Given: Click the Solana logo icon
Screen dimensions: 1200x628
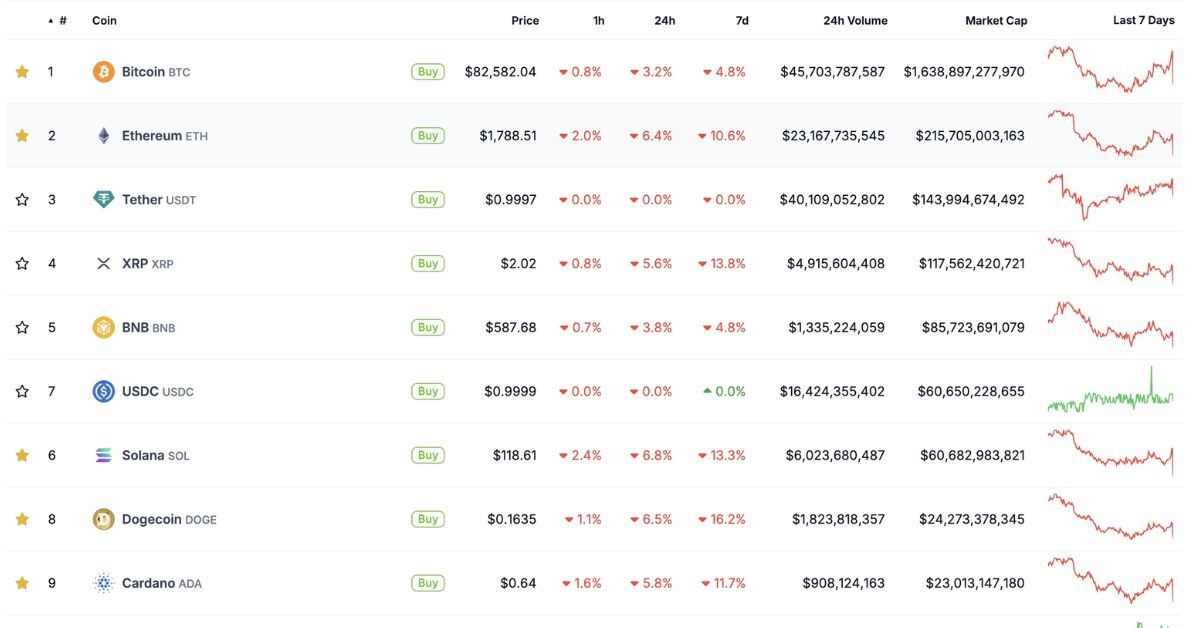Looking at the screenshot, I should (x=103, y=456).
